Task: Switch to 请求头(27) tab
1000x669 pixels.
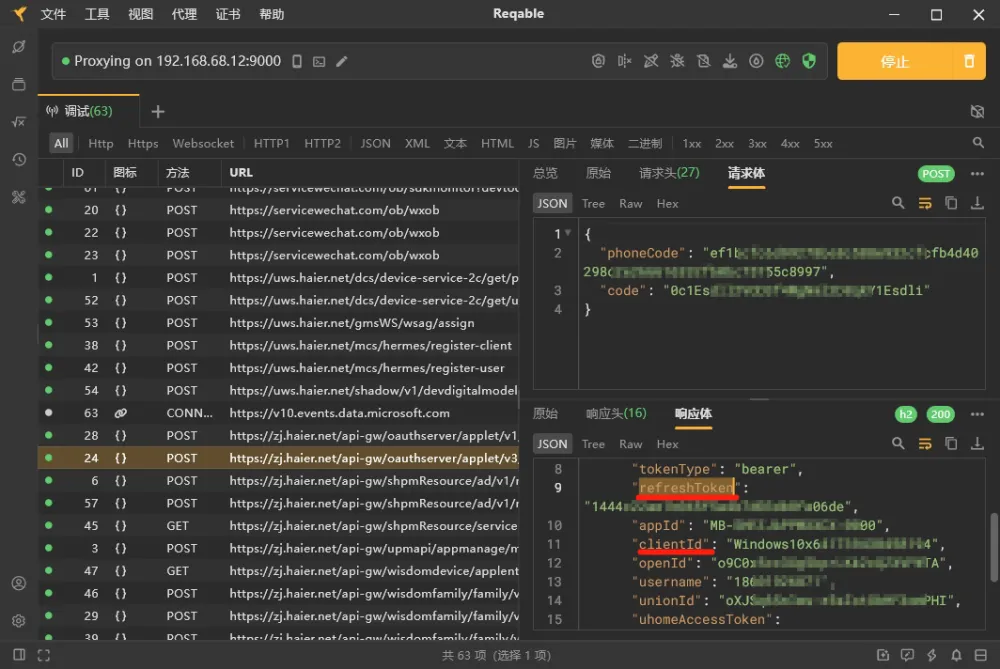Action: click(669, 173)
